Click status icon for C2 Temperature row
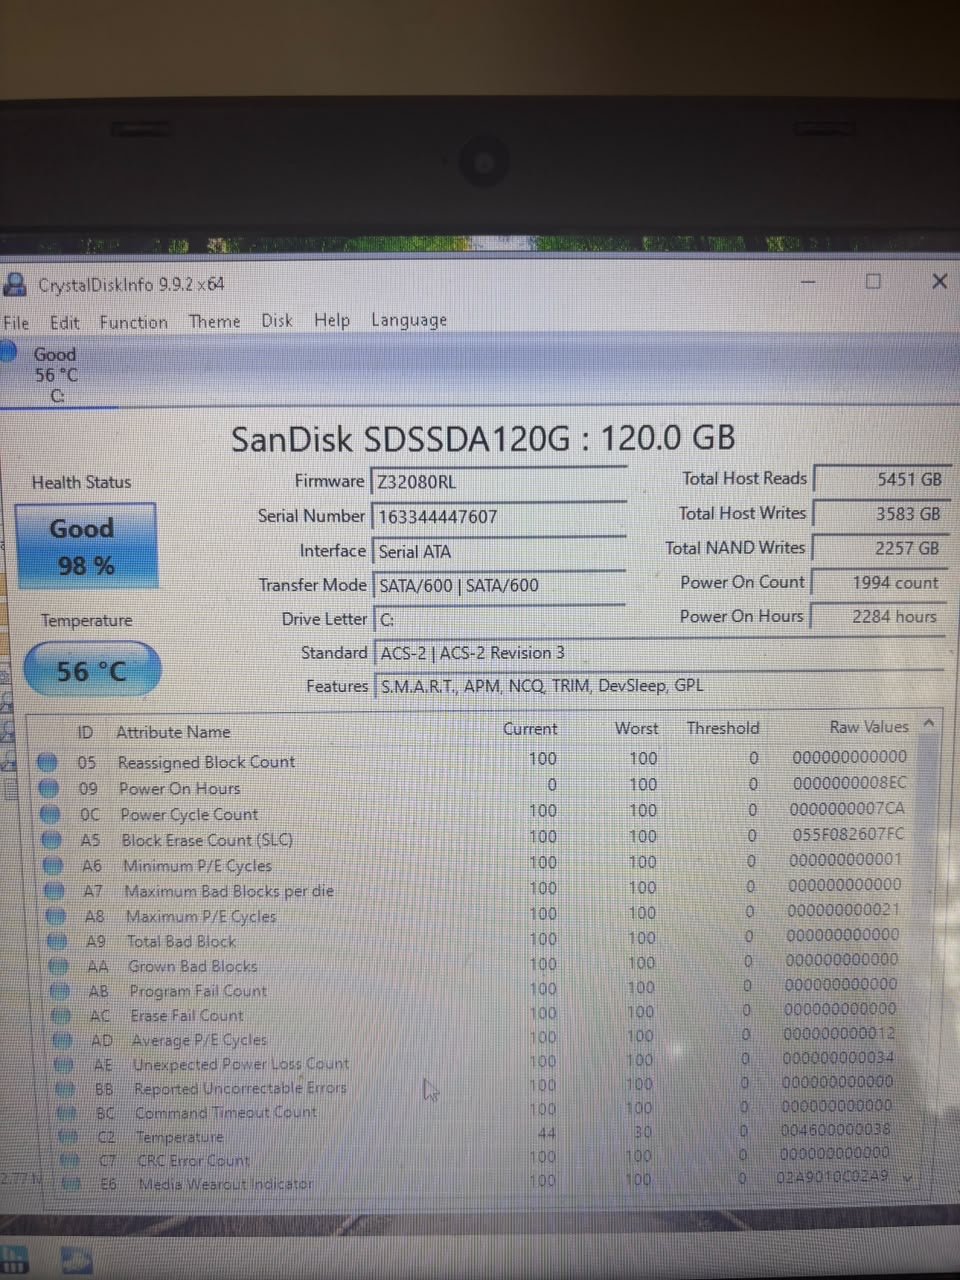The image size is (960, 1280). pyautogui.click(x=68, y=1137)
